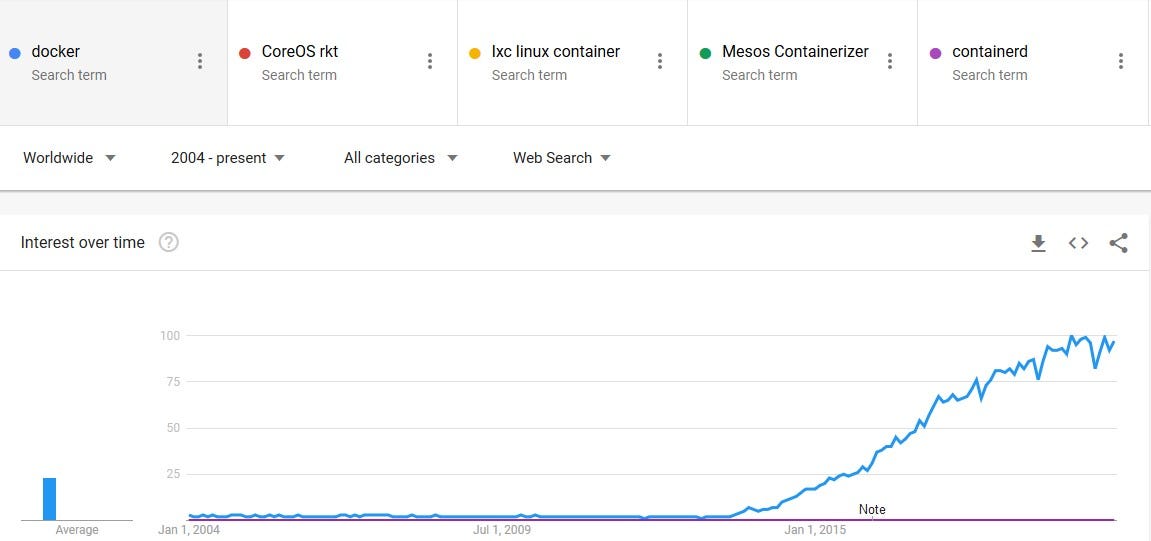
Task: Click the purple containerd color dot
Action: coord(936,53)
